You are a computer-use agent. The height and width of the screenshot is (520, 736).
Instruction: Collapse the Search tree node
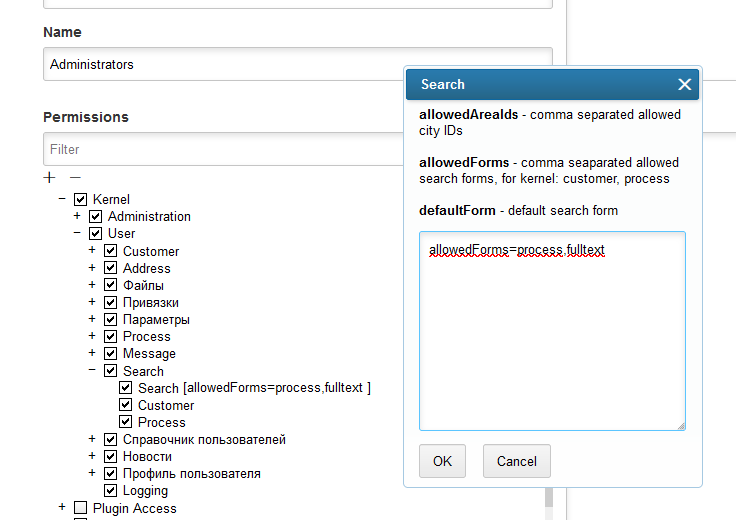92,370
